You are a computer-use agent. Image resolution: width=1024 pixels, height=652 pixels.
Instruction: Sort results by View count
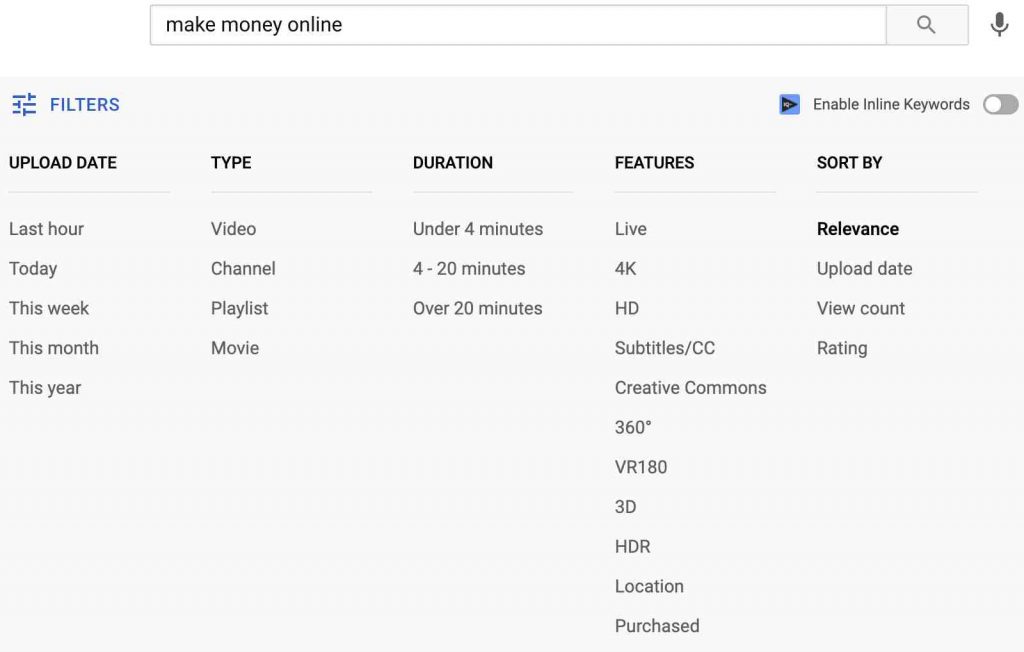pyautogui.click(x=861, y=308)
